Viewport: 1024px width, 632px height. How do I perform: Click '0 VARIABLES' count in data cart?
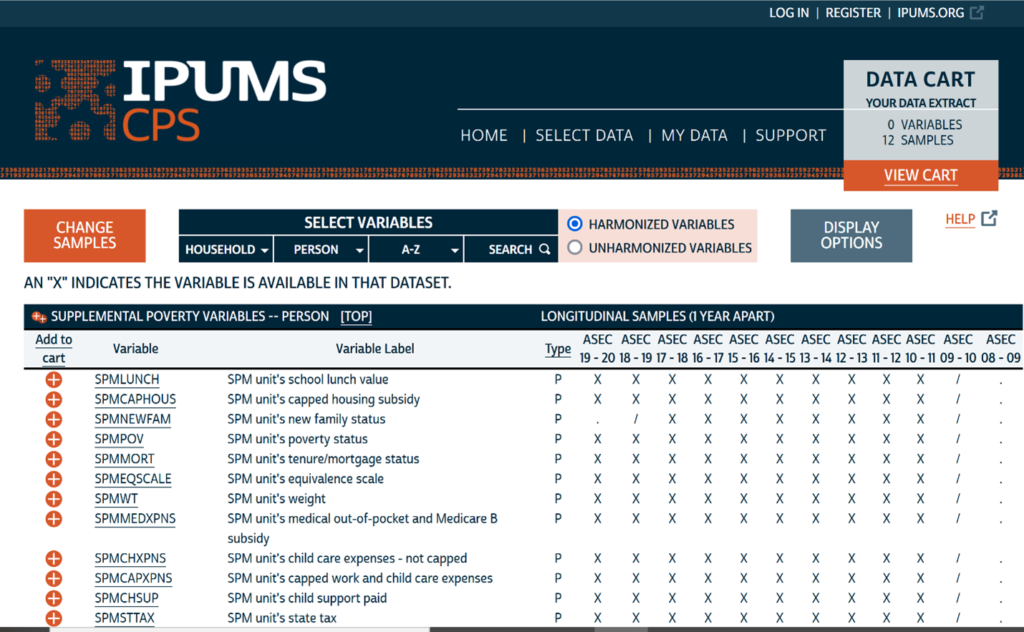[x=924, y=125]
